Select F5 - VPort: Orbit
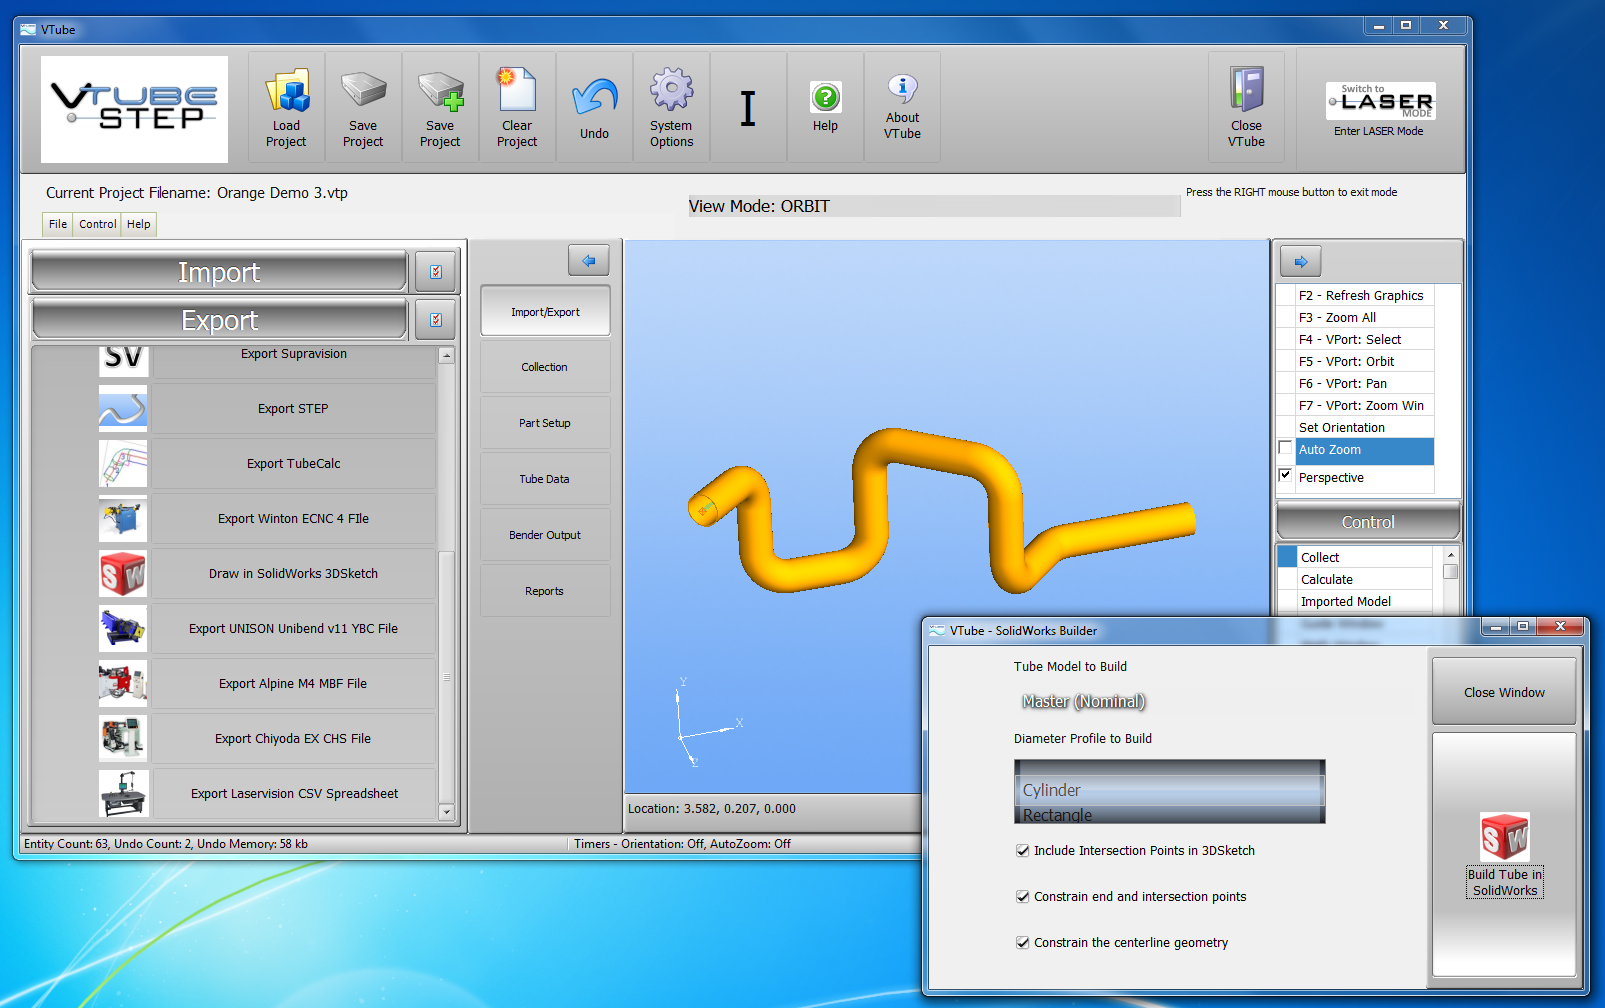This screenshot has width=1605, height=1008. pyautogui.click(x=1365, y=361)
